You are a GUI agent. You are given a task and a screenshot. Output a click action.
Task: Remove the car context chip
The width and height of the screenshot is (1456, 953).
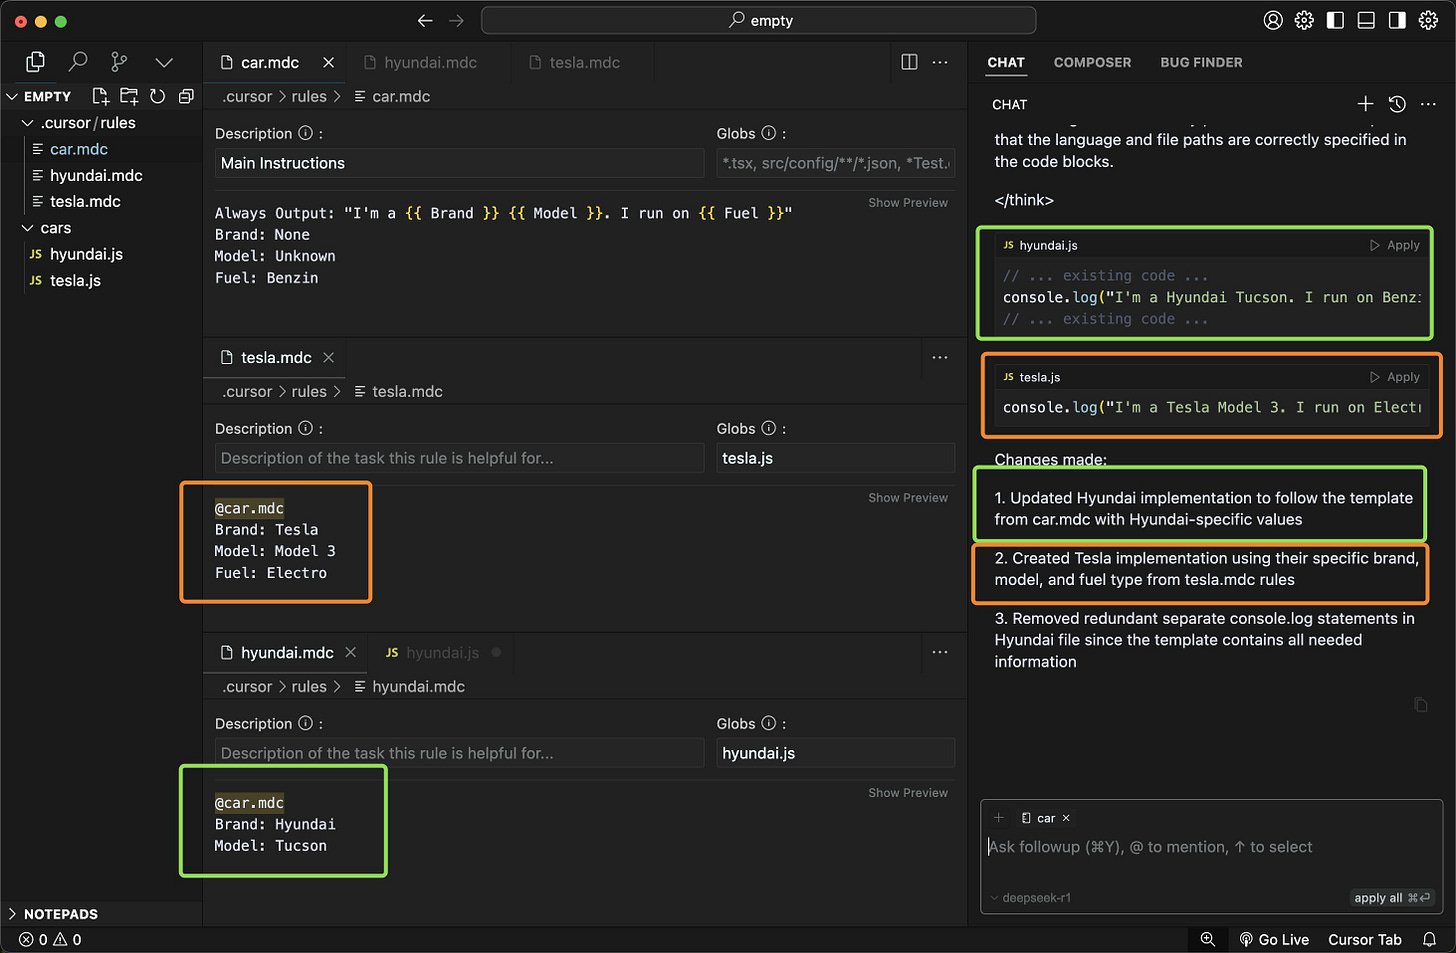(x=1066, y=818)
